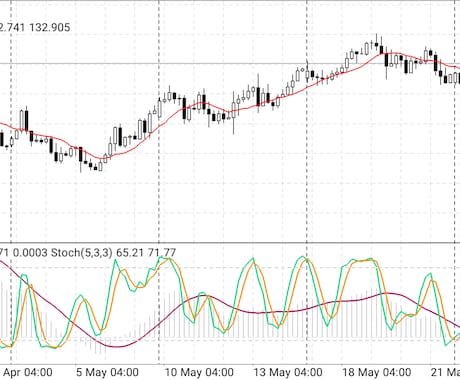The height and width of the screenshot is (380, 460).
Task: Click the 71.77 stochastic value
Action: tap(161, 253)
